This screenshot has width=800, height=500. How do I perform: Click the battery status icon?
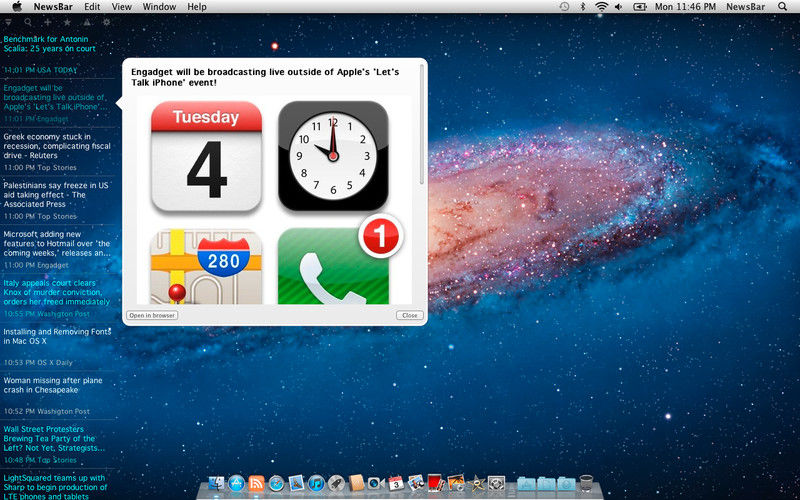tap(640, 7)
